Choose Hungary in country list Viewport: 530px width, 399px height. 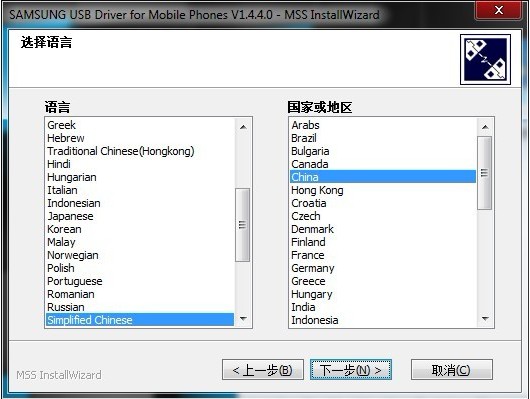[383, 294]
